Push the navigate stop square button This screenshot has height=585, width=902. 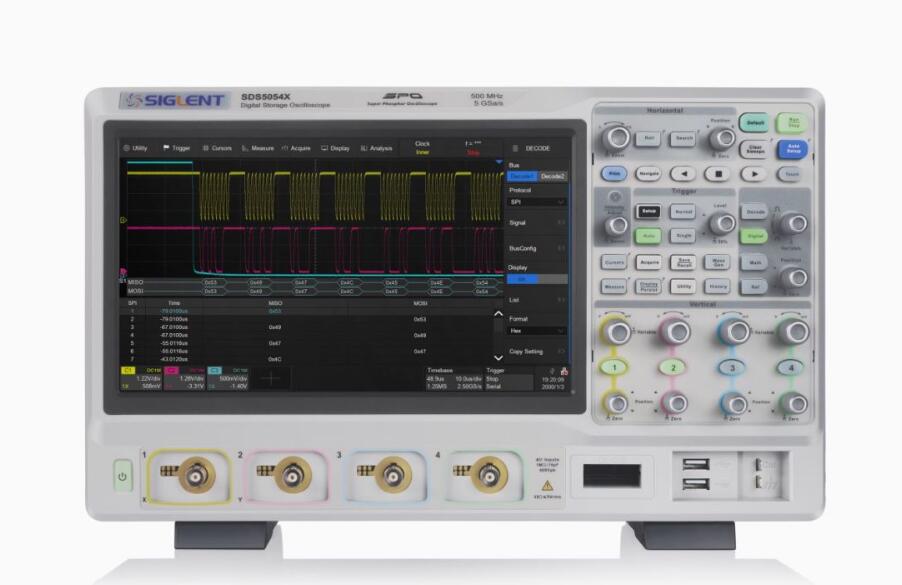click(x=718, y=174)
